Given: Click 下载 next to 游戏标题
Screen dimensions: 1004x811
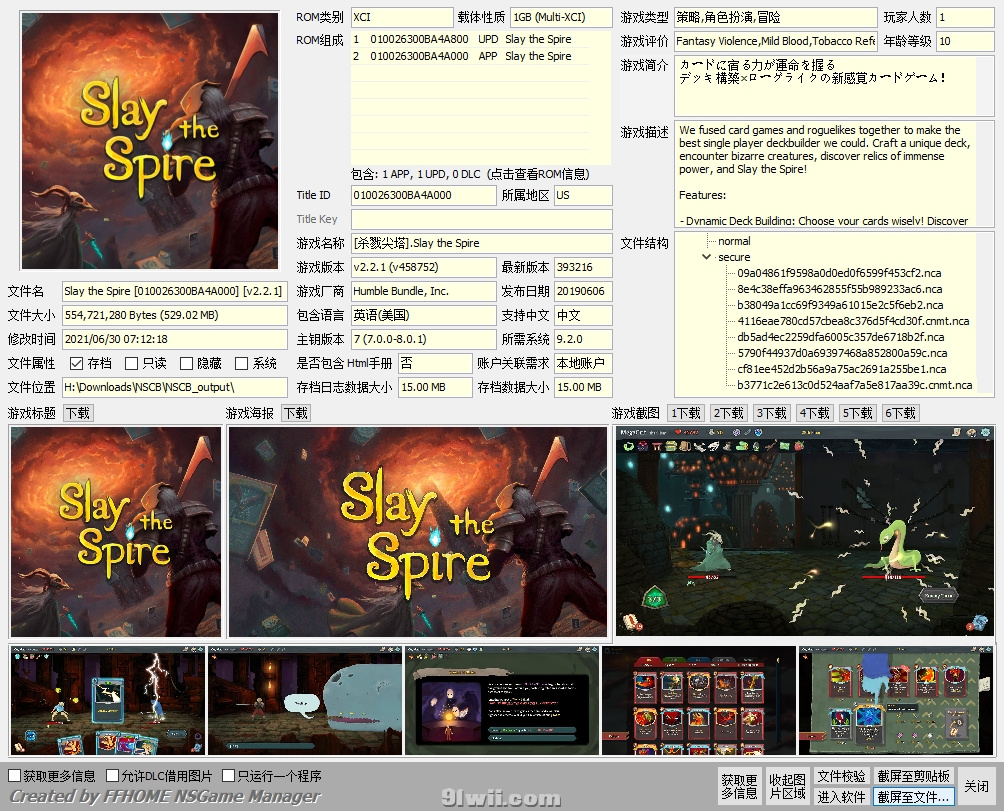Looking at the screenshot, I should pyautogui.click(x=77, y=413).
